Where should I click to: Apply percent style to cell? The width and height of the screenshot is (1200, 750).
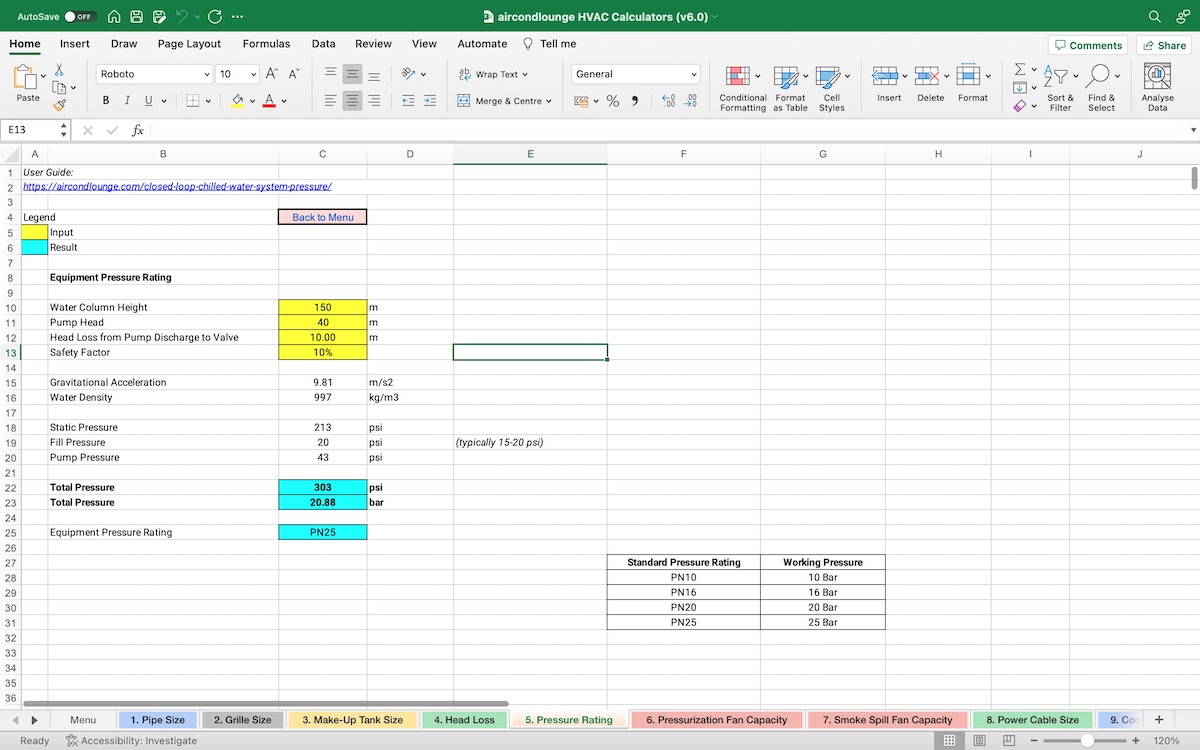pos(613,101)
